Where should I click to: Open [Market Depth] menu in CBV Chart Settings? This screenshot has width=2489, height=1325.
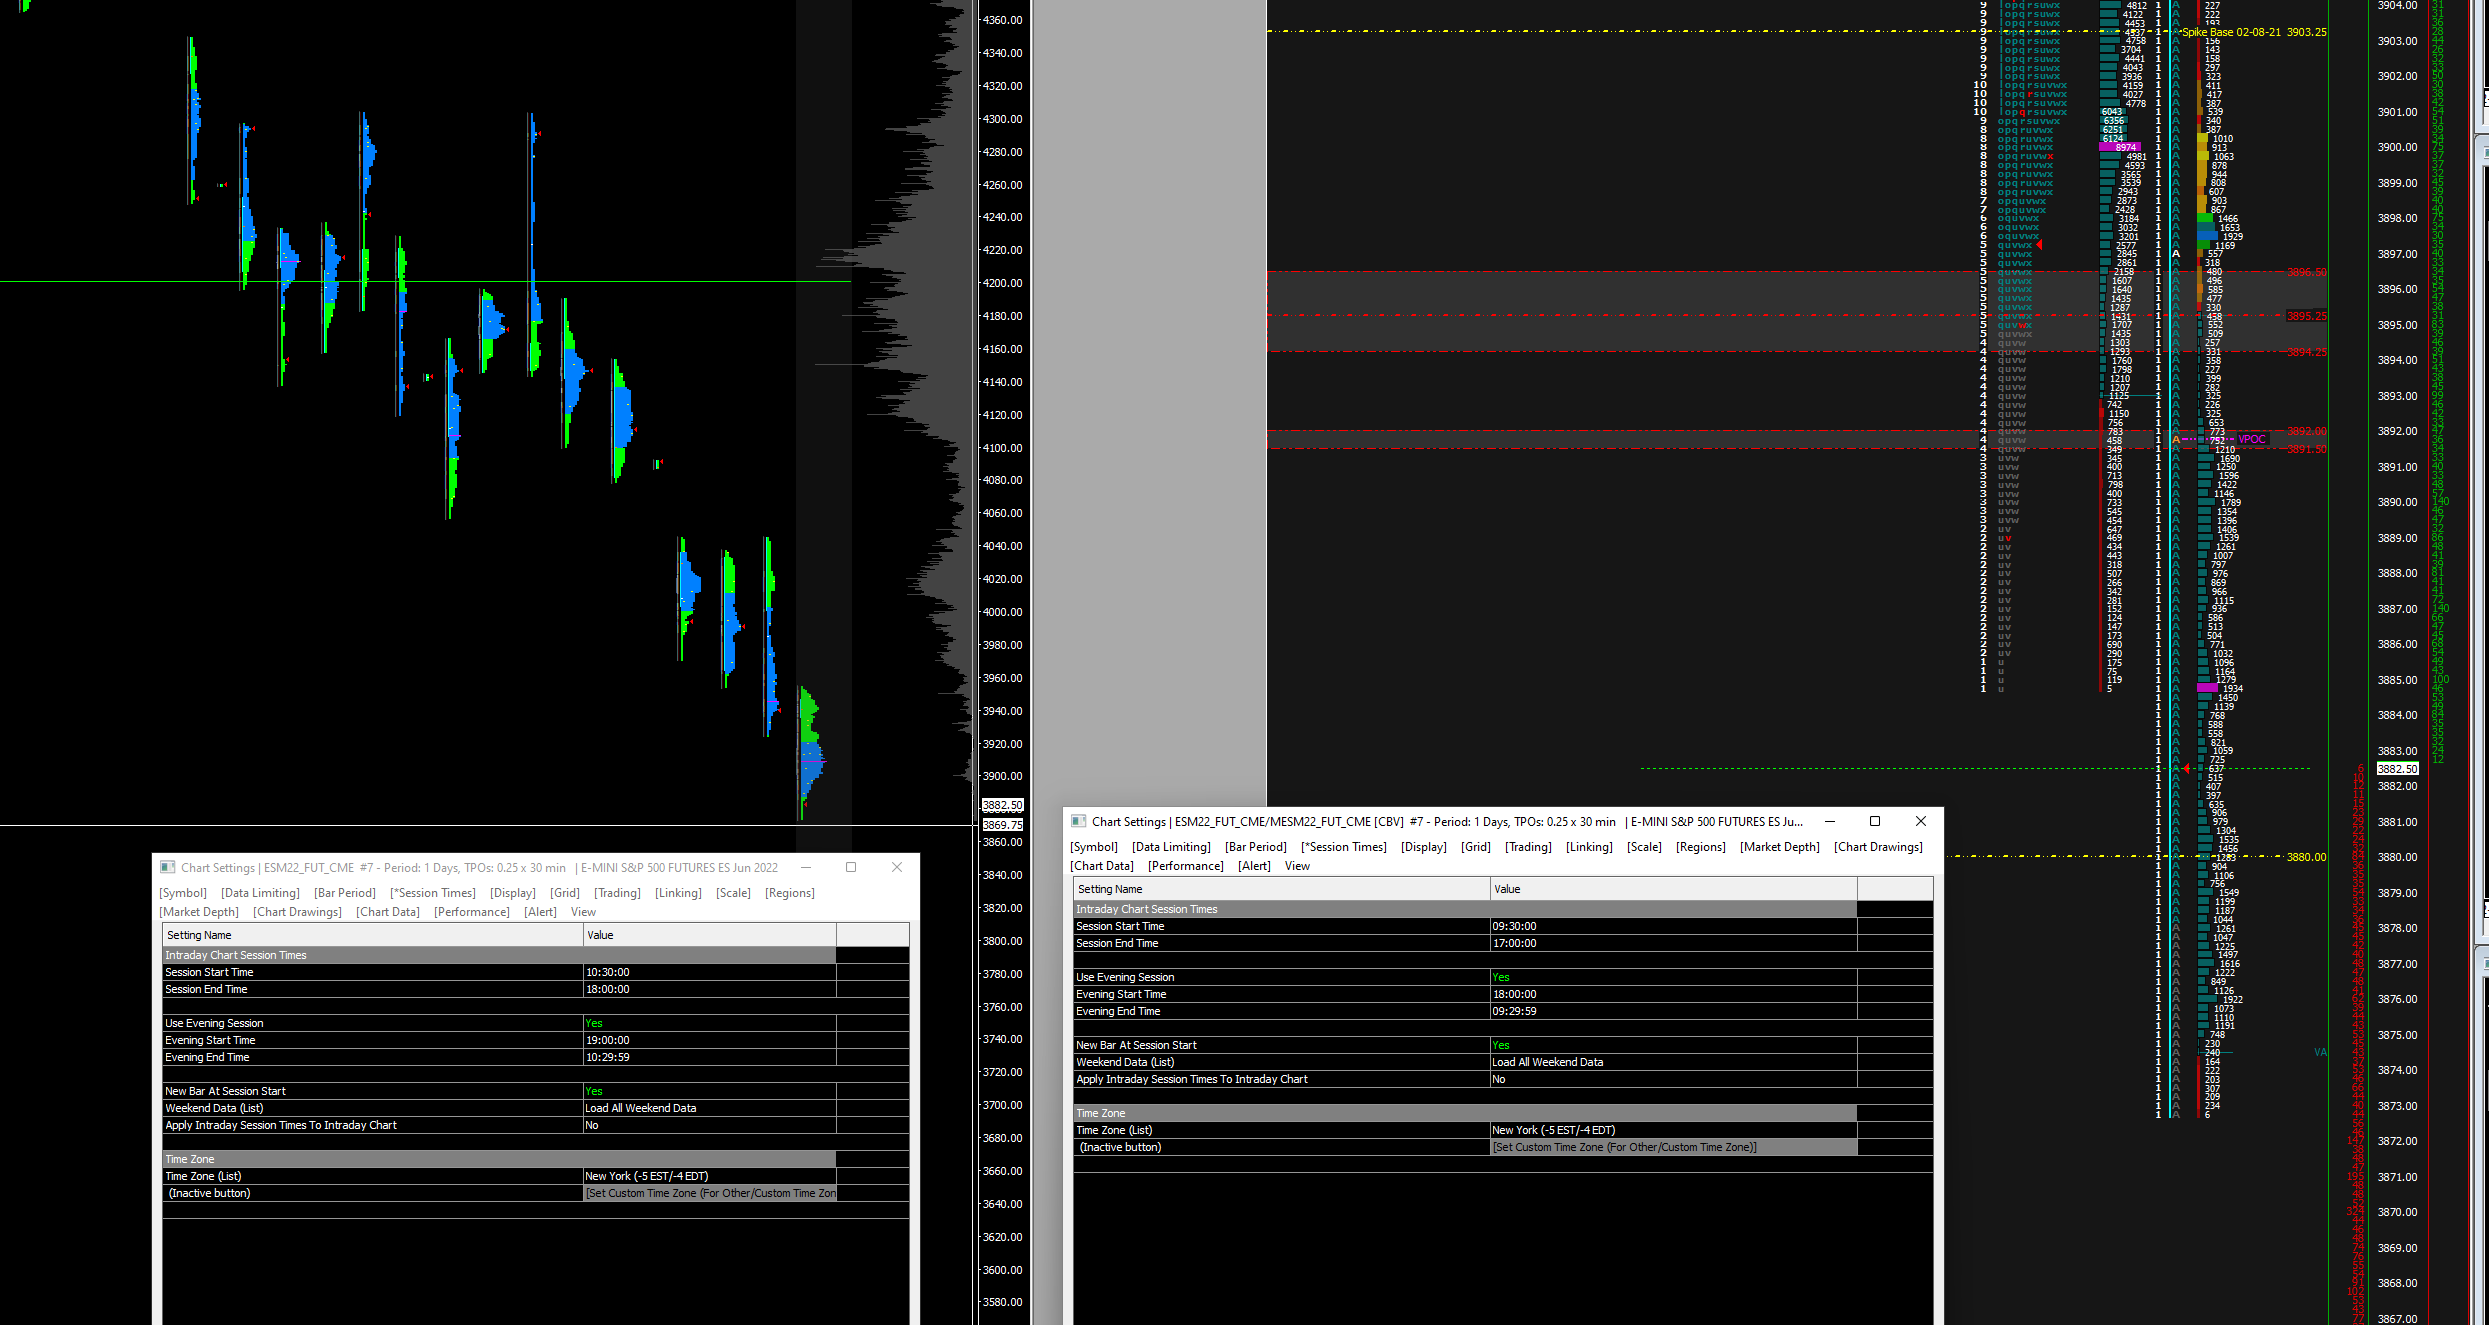[1779, 847]
